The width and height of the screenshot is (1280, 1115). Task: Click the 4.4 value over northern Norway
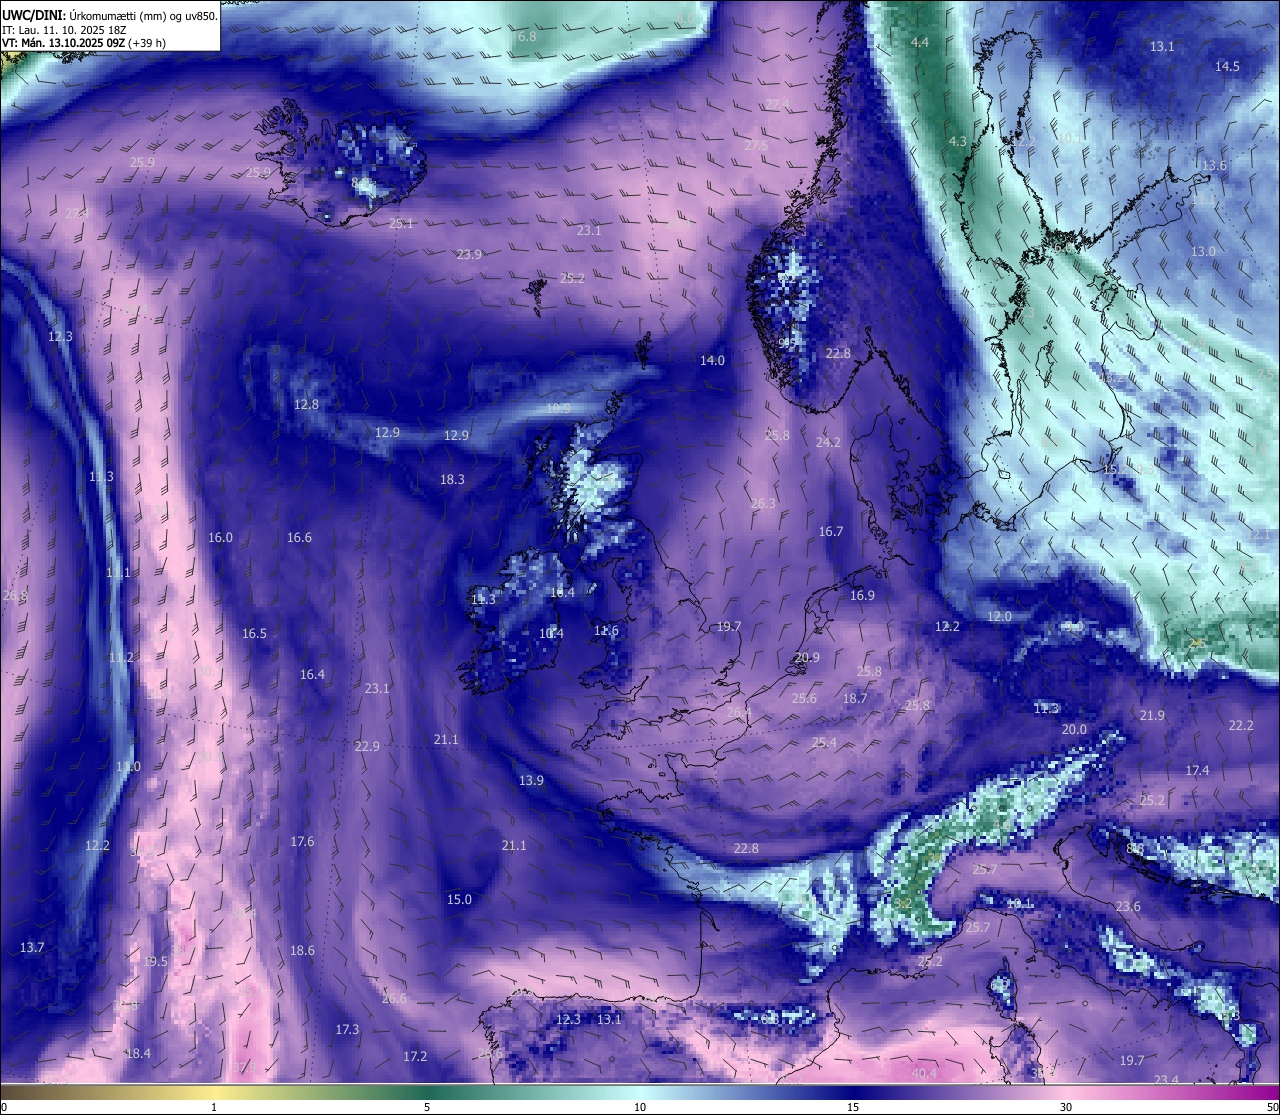[920, 42]
